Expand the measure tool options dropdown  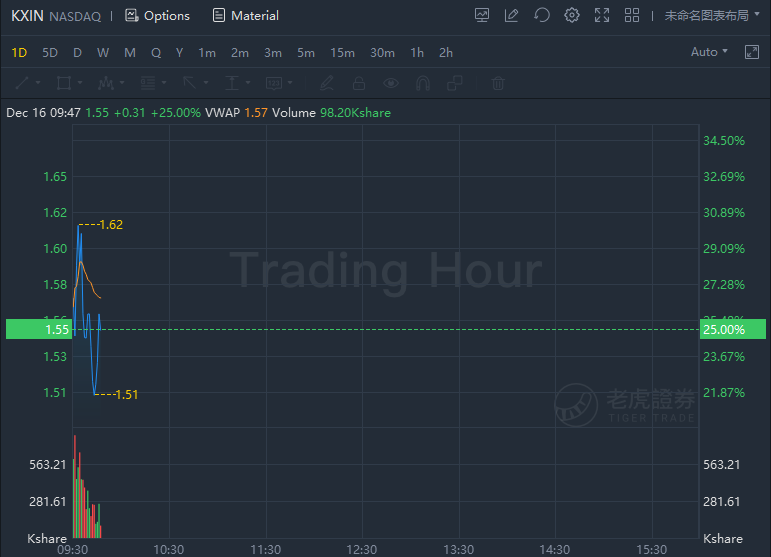248,83
